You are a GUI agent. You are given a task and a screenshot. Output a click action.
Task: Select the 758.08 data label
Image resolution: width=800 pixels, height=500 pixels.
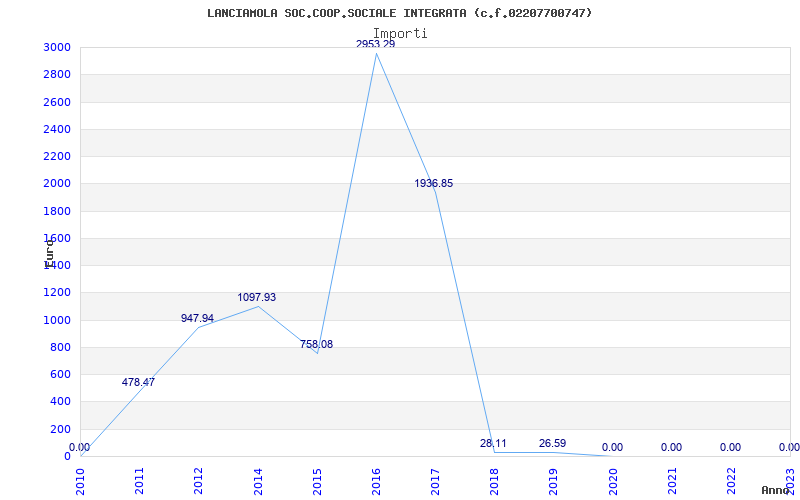[316, 344]
